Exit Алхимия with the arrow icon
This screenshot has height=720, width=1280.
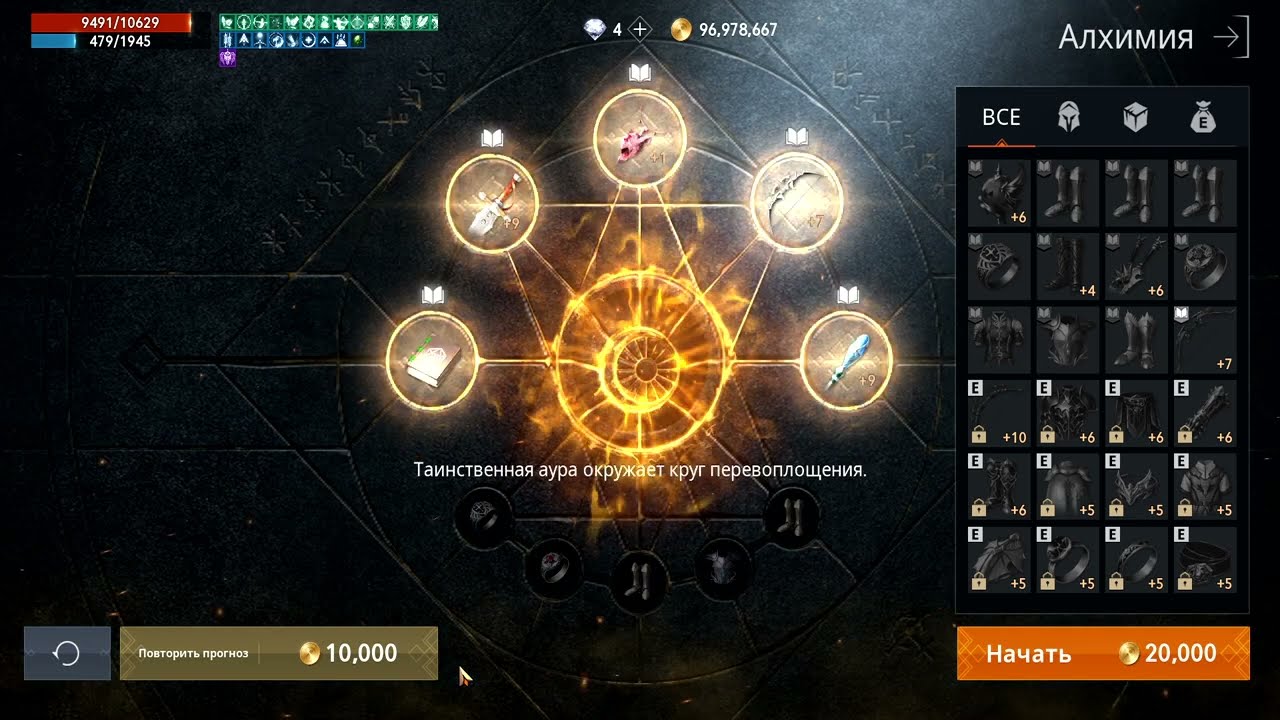1230,37
